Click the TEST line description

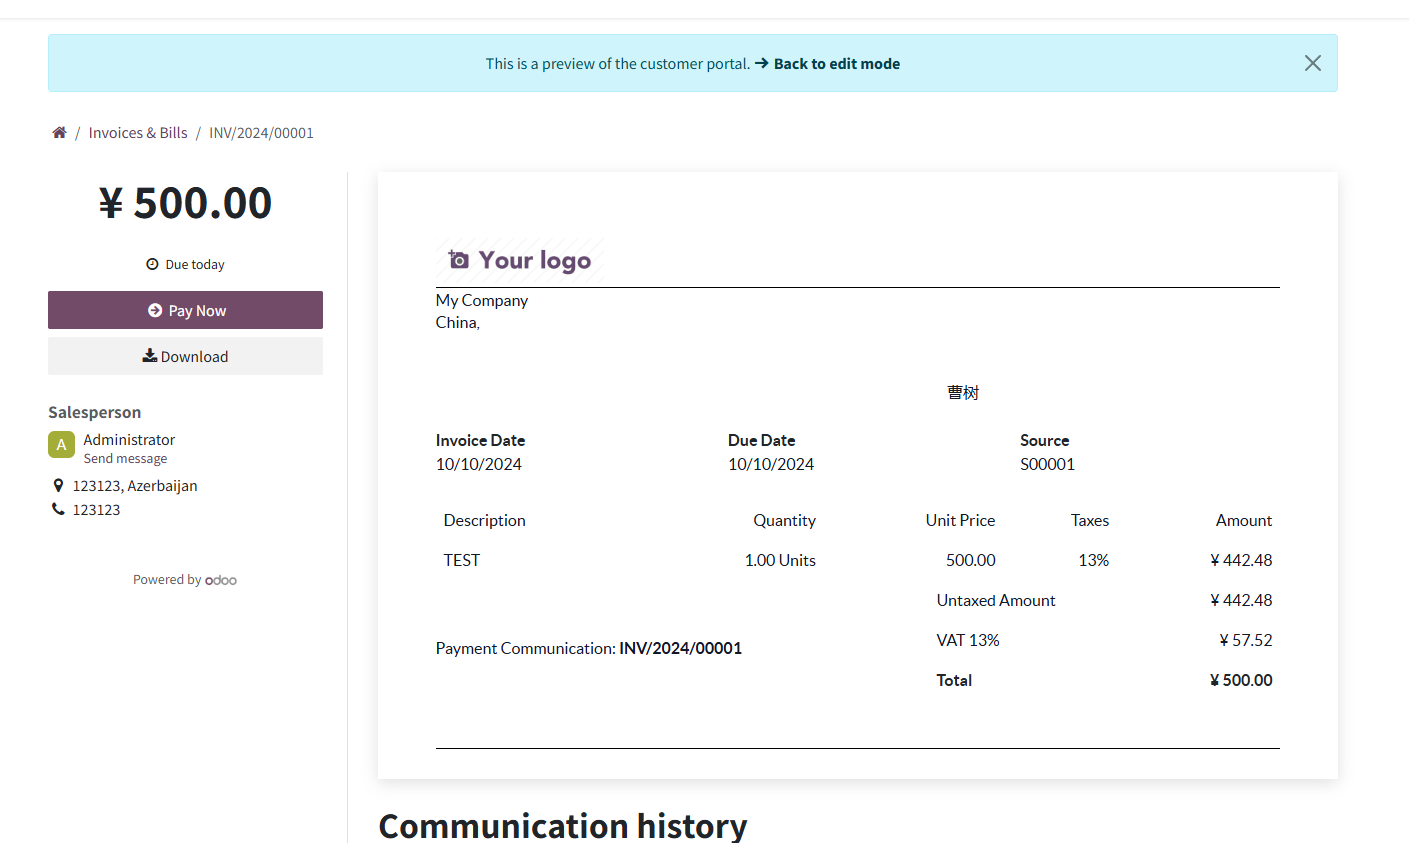(462, 560)
